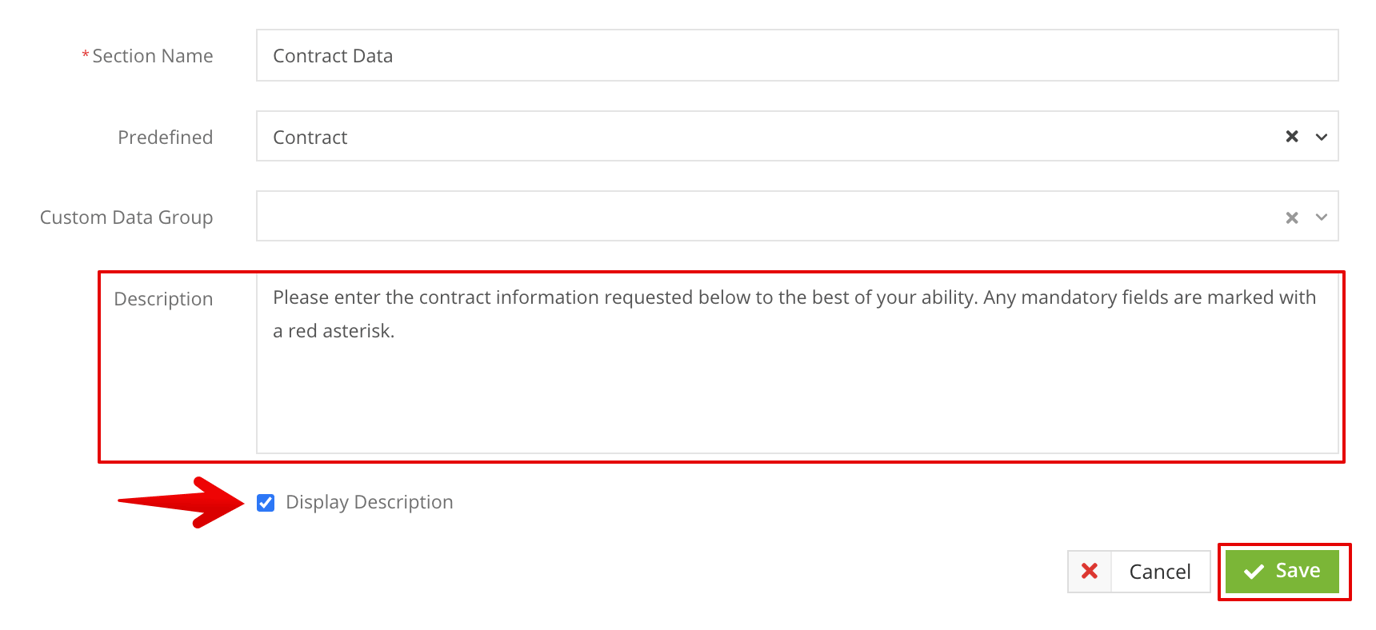1376x630 pixels.
Task: Click the "Display Description" label text
Action: click(x=369, y=502)
